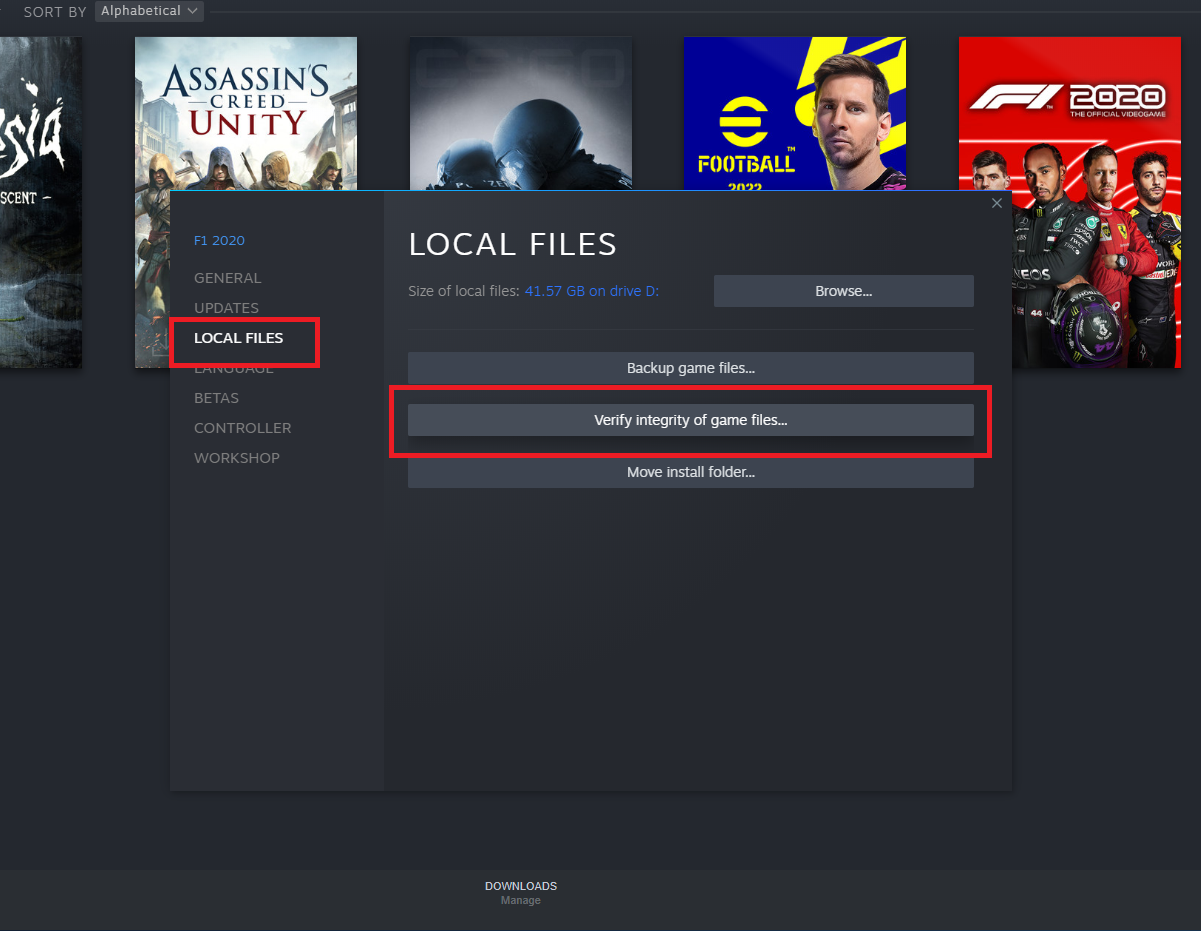Select the CS:GO soldier game cover
This screenshot has width=1201, height=931.
[x=520, y=113]
